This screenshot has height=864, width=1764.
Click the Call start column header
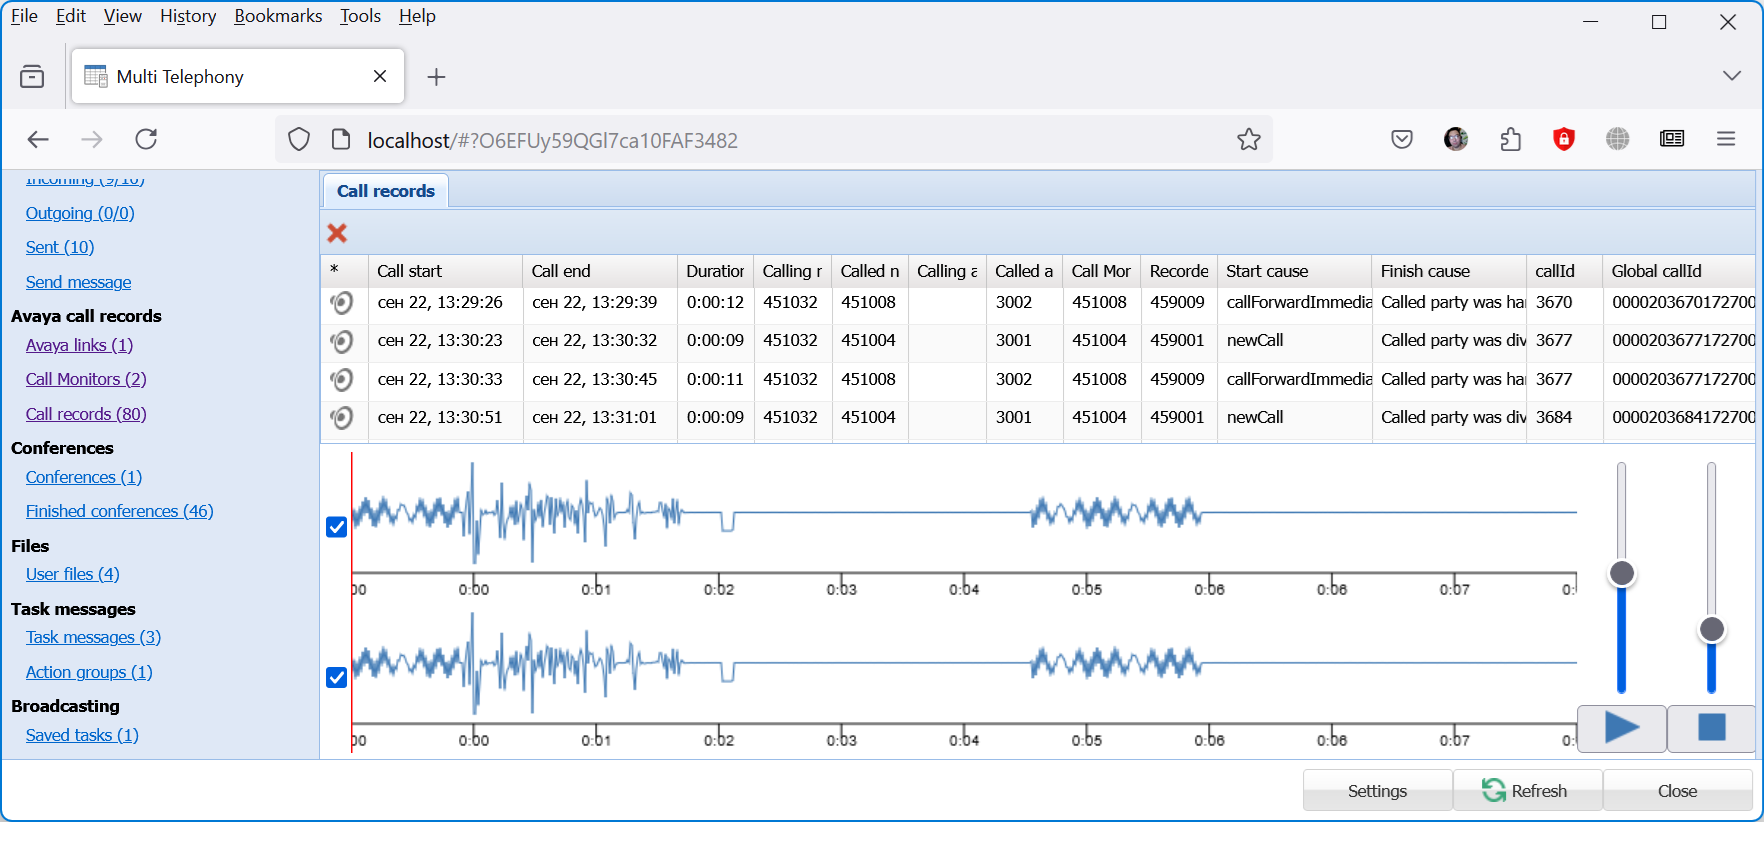point(410,271)
